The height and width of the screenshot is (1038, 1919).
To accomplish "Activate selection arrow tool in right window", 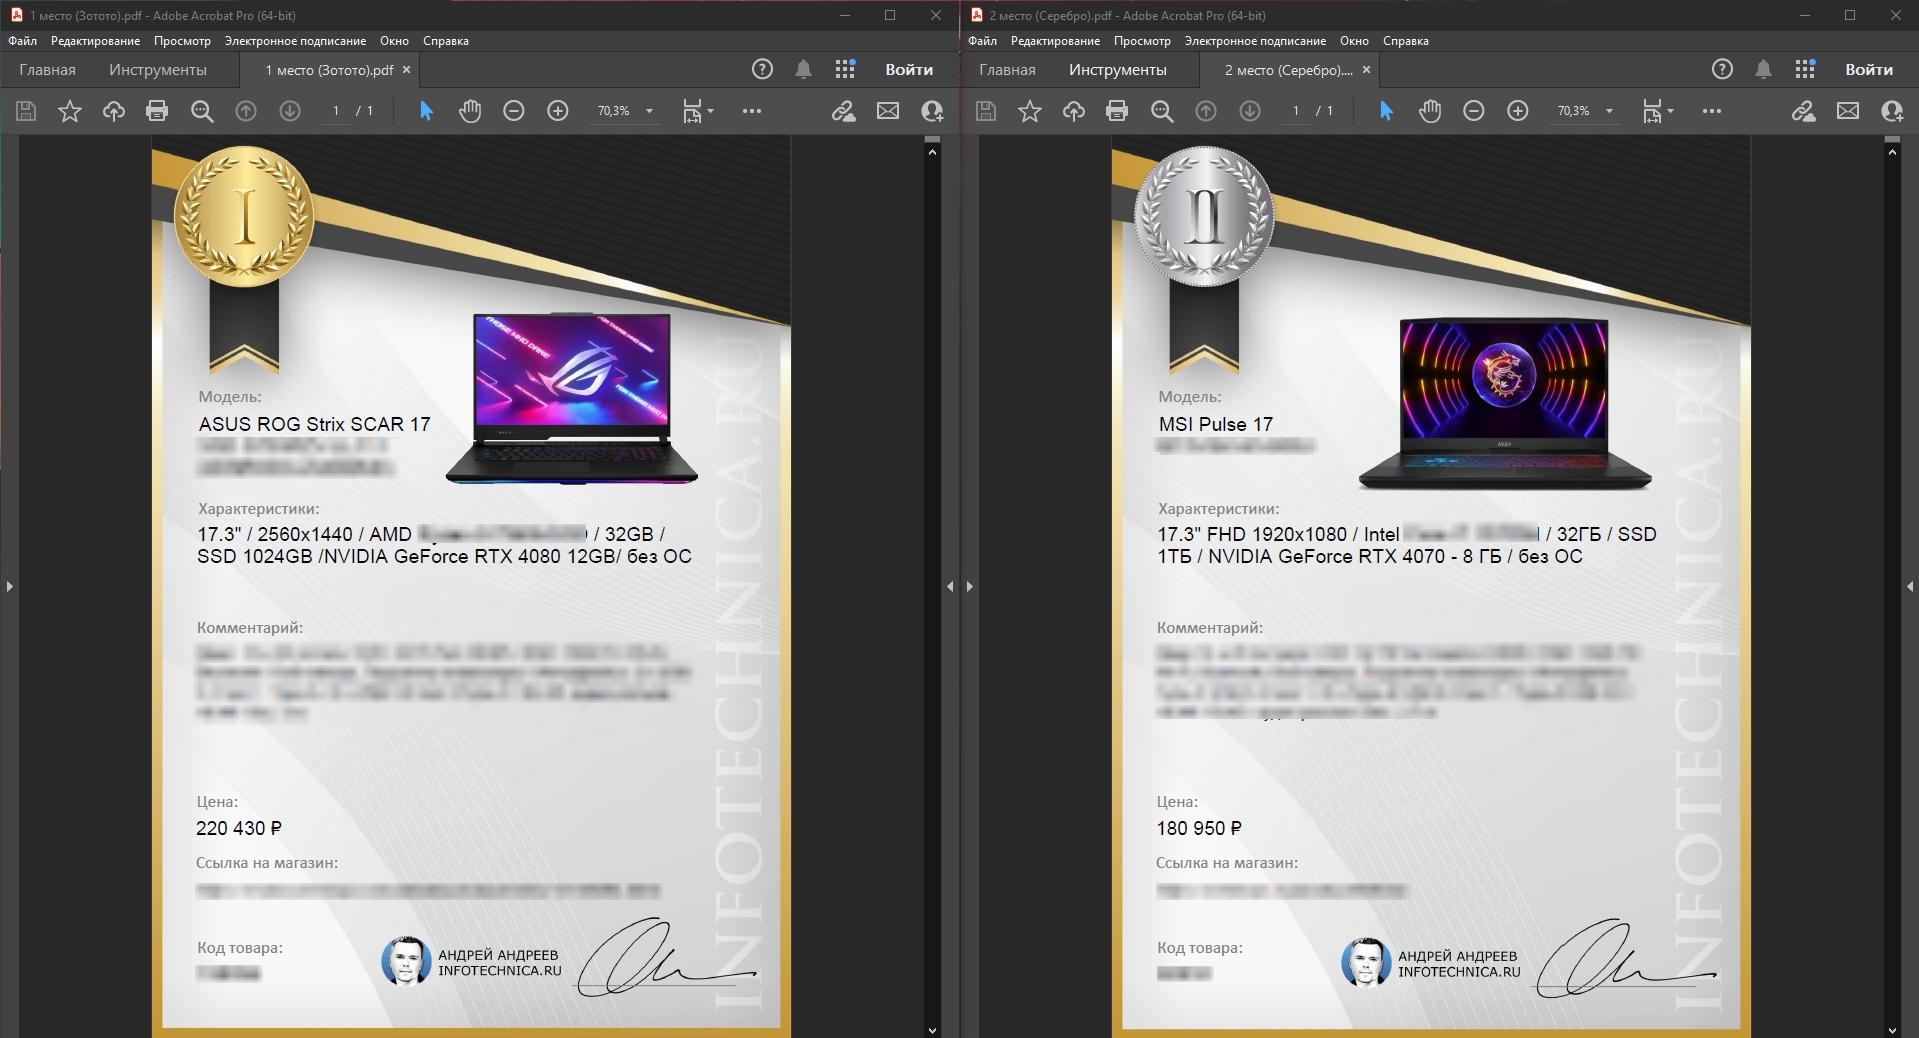I will (x=1386, y=111).
